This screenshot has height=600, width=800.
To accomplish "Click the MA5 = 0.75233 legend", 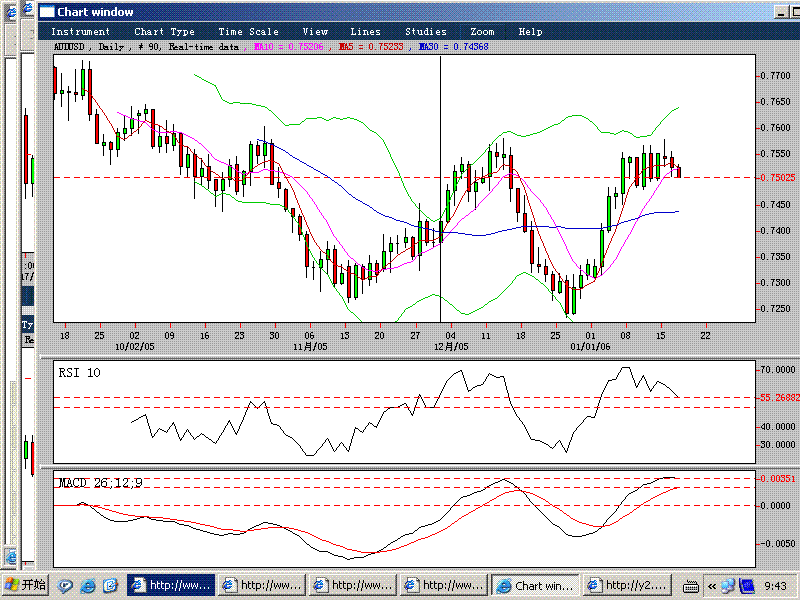I will [371, 46].
